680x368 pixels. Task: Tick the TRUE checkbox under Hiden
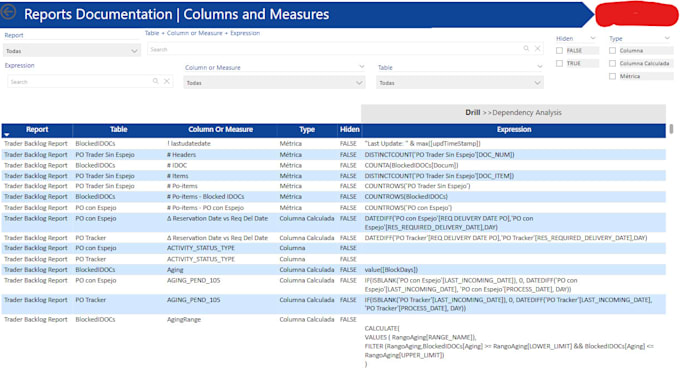[x=559, y=63]
